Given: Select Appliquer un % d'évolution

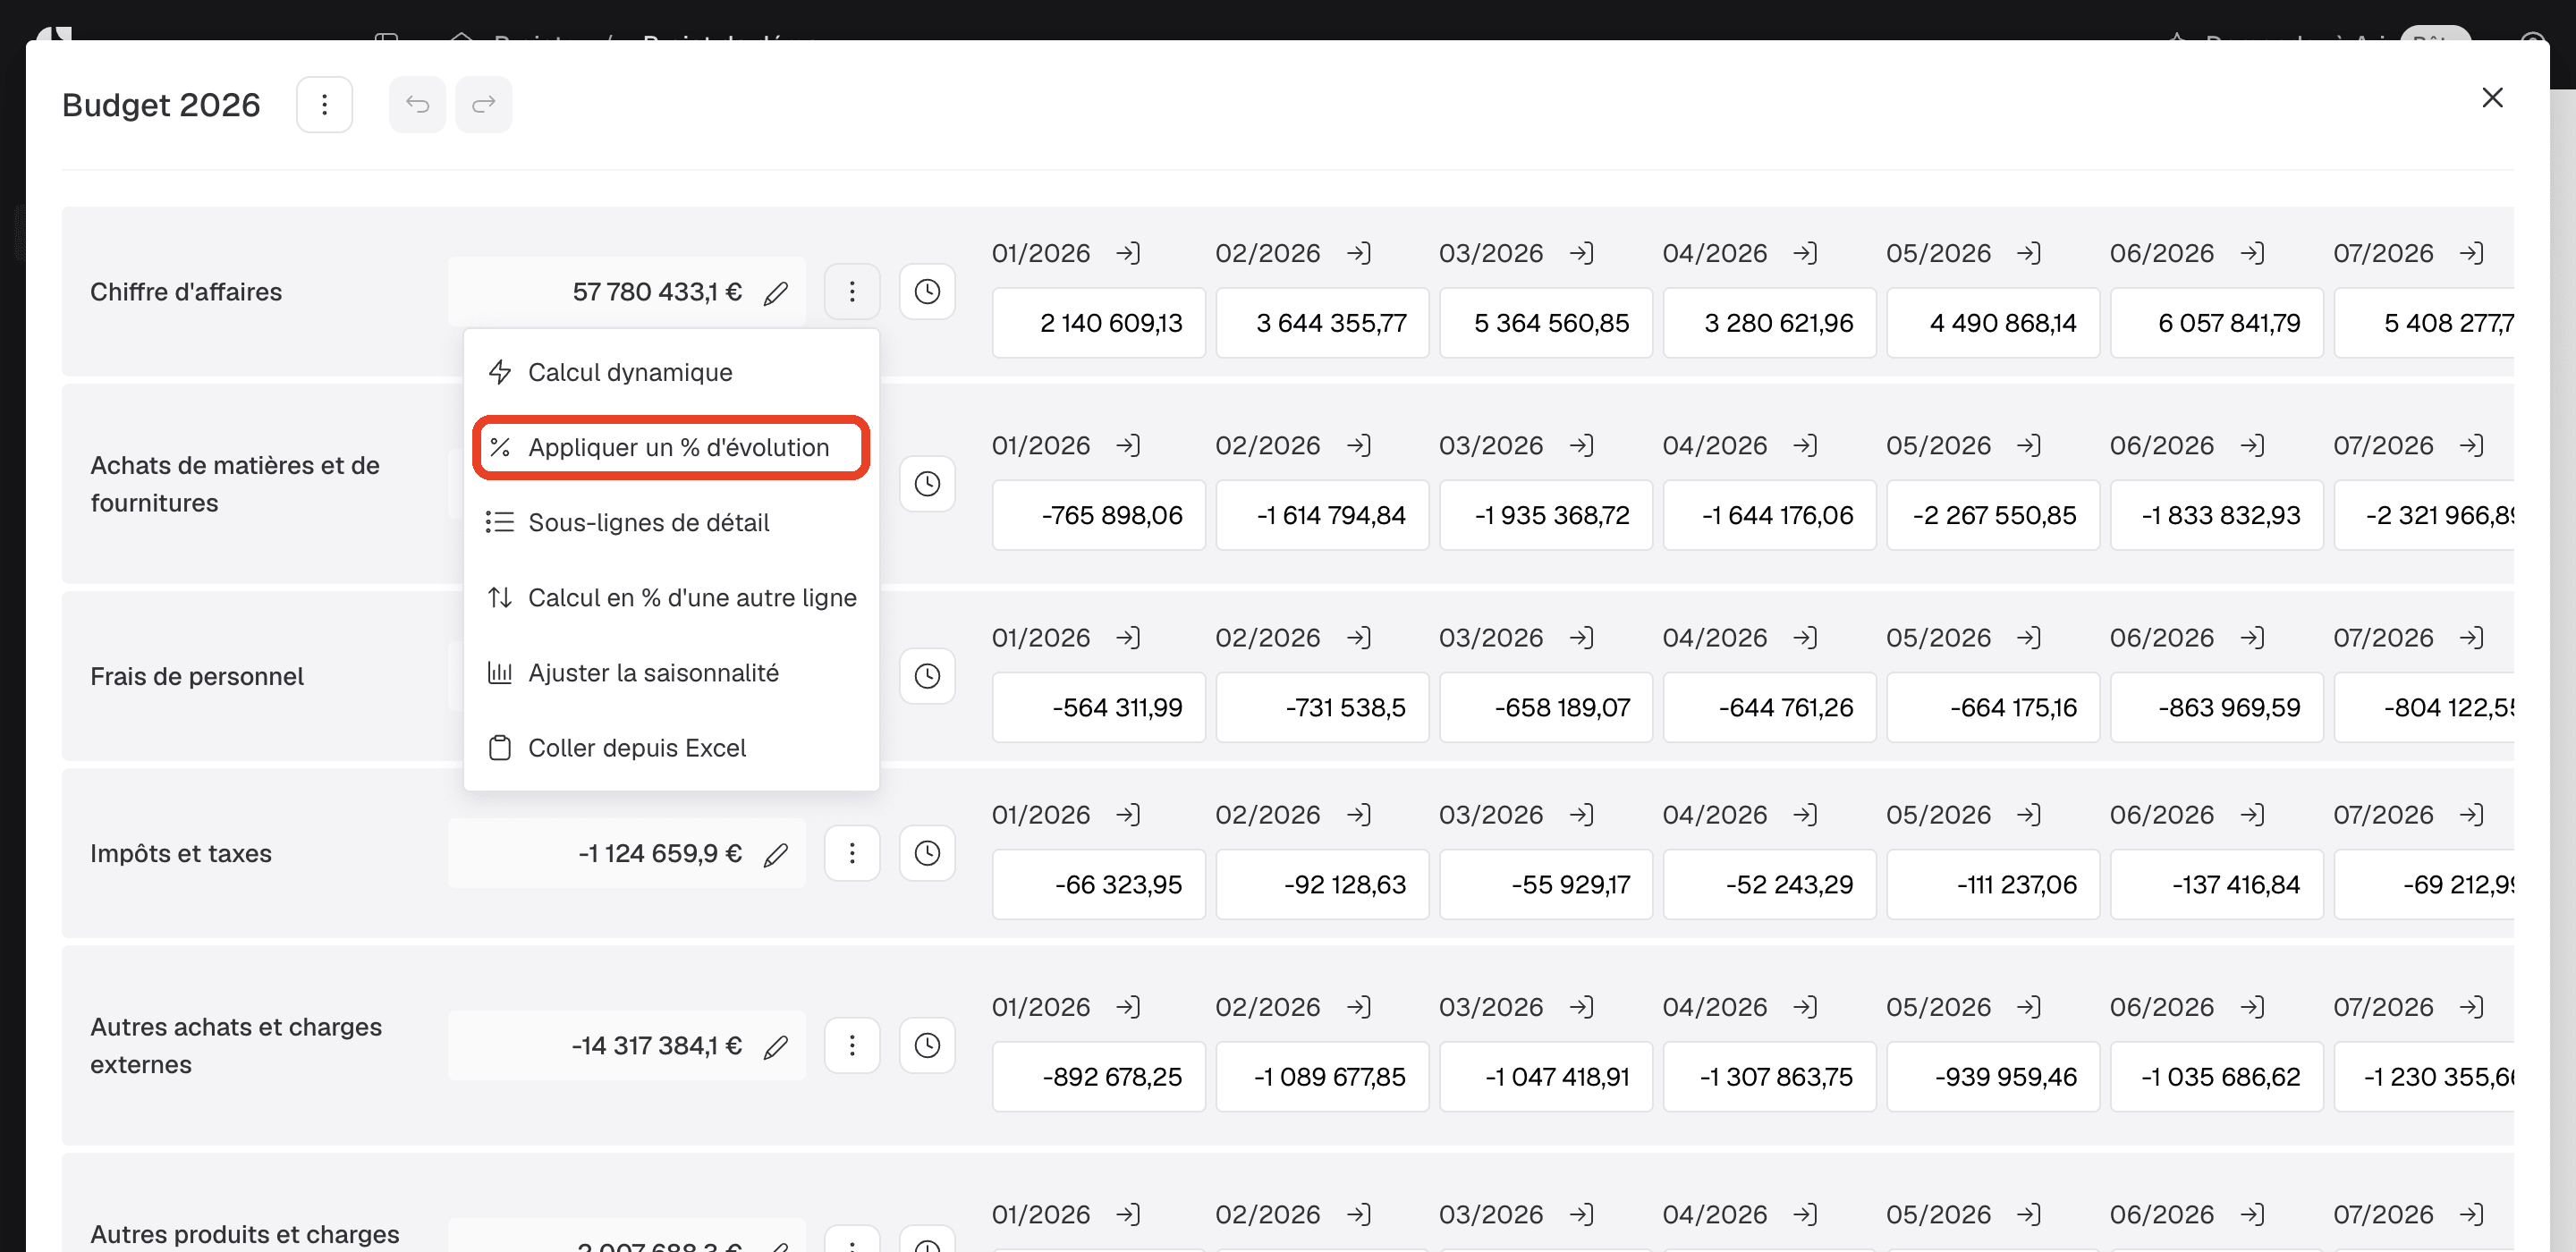Looking at the screenshot, I should pyautogui.click(x=671, y=448).
